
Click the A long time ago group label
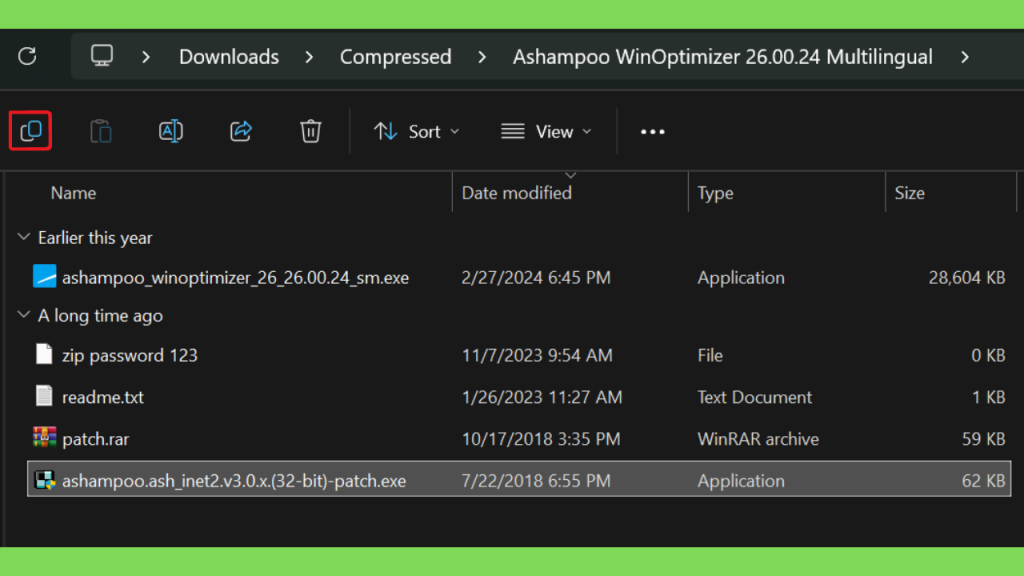click(100, 315)
